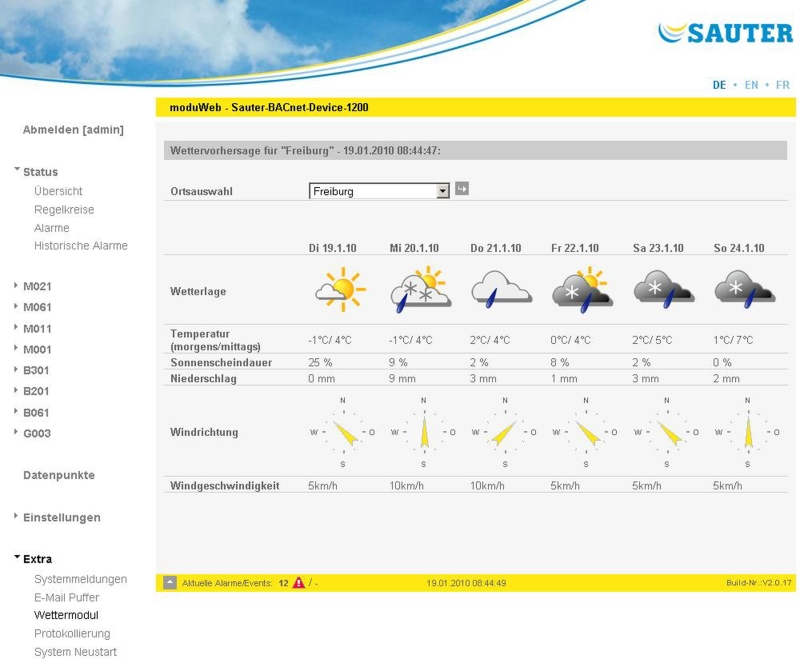Expand the M061 tree node
Image resolution: width=800 pixels, height=663 pixels.
point(16,306)
